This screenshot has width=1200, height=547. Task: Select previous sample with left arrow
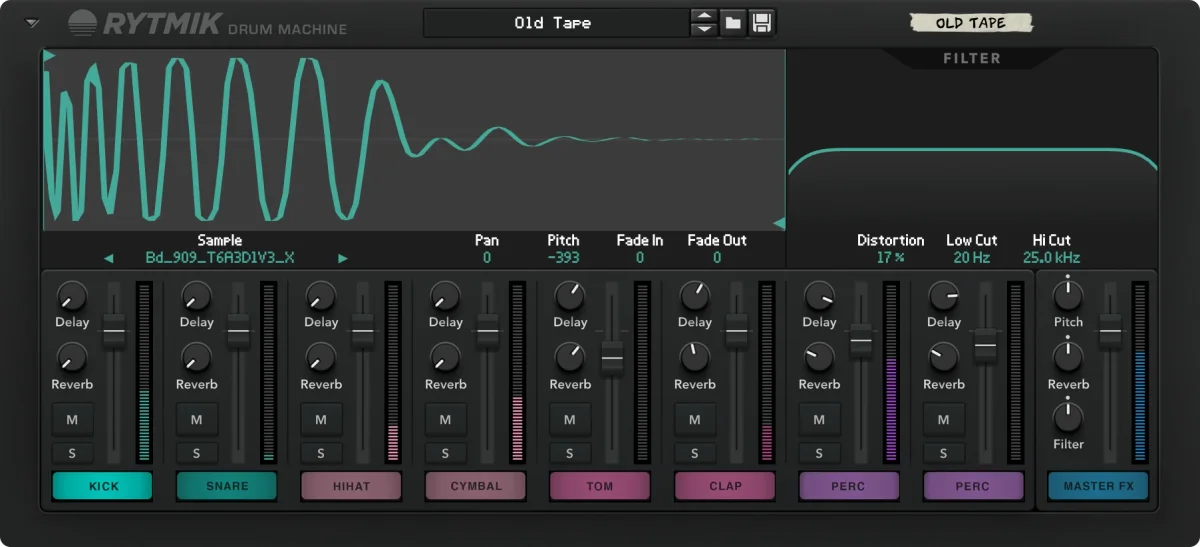point(108,258)
